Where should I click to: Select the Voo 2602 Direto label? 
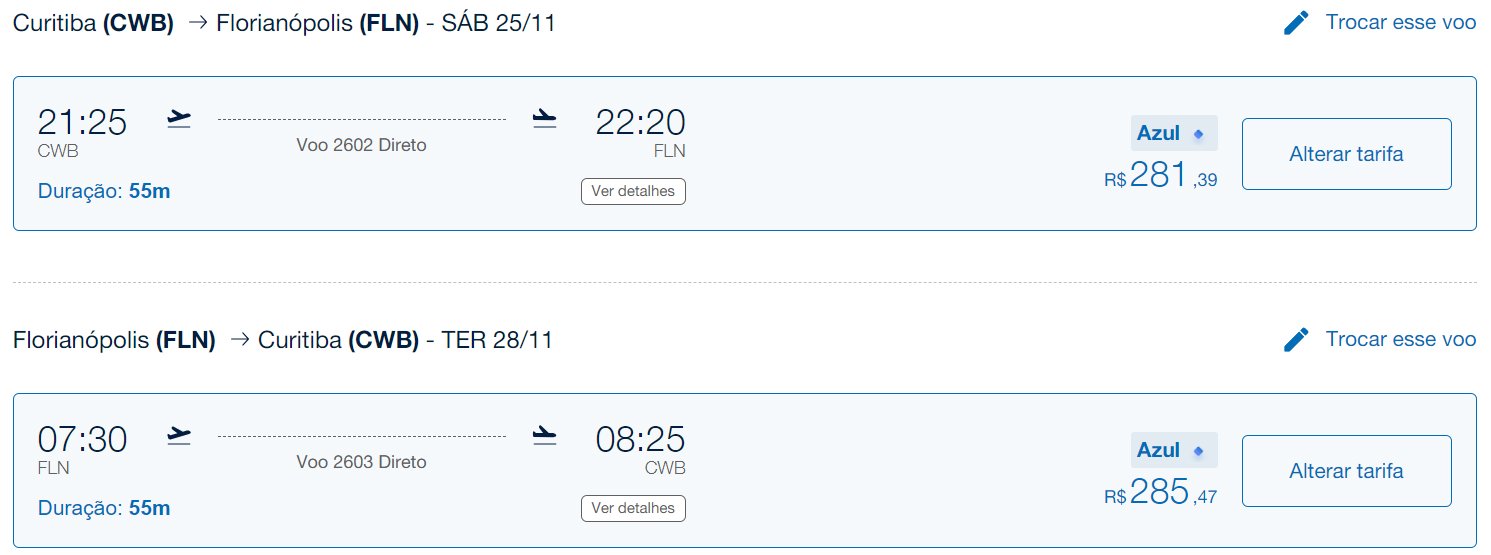pyautogui.click(x=361, y=145)
